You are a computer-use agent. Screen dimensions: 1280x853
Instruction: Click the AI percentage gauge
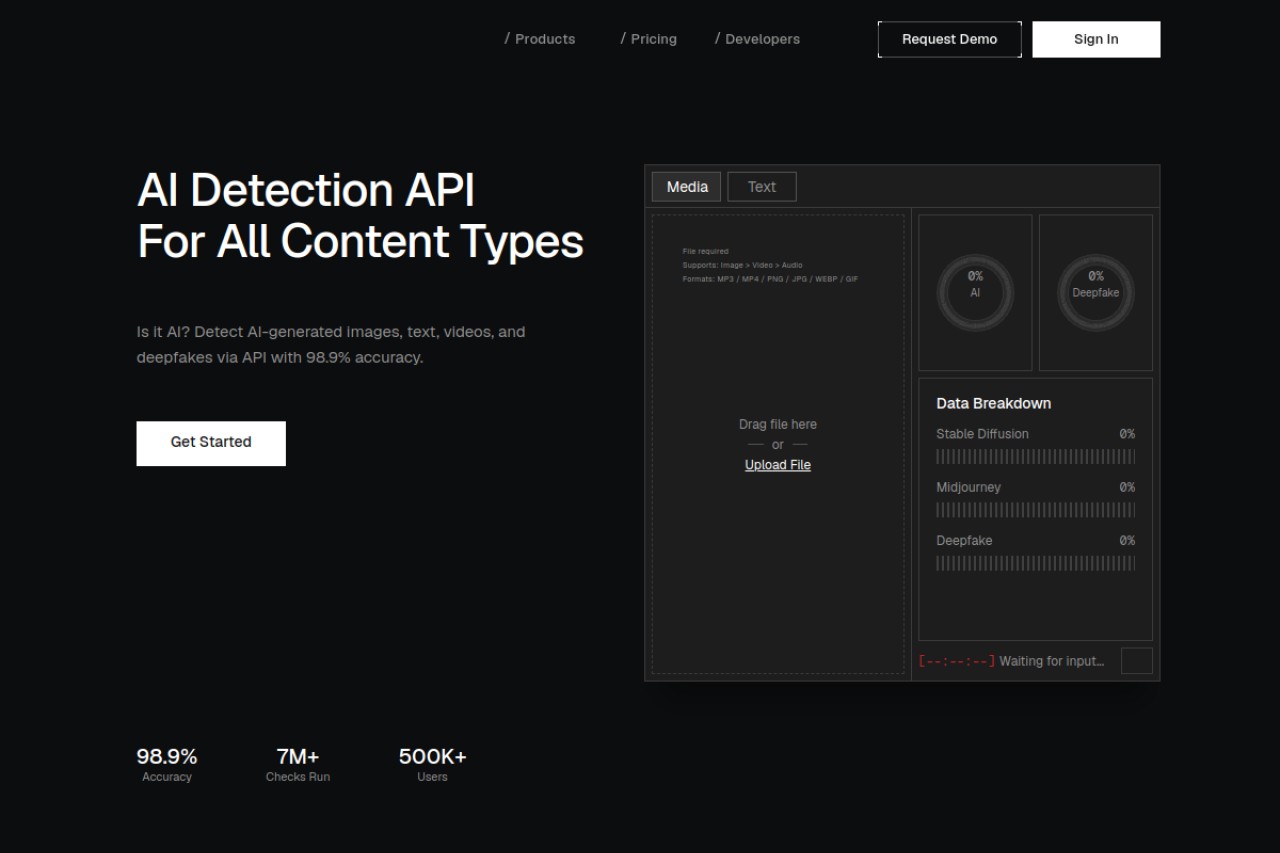pyautogui.click(x=975, y=293)
